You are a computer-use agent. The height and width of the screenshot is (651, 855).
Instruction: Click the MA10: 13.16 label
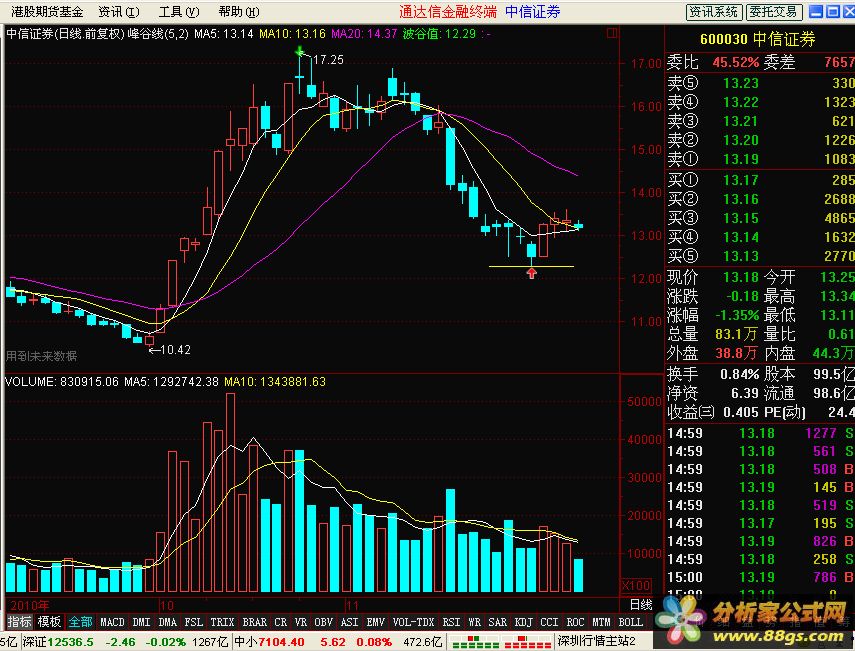292,34
